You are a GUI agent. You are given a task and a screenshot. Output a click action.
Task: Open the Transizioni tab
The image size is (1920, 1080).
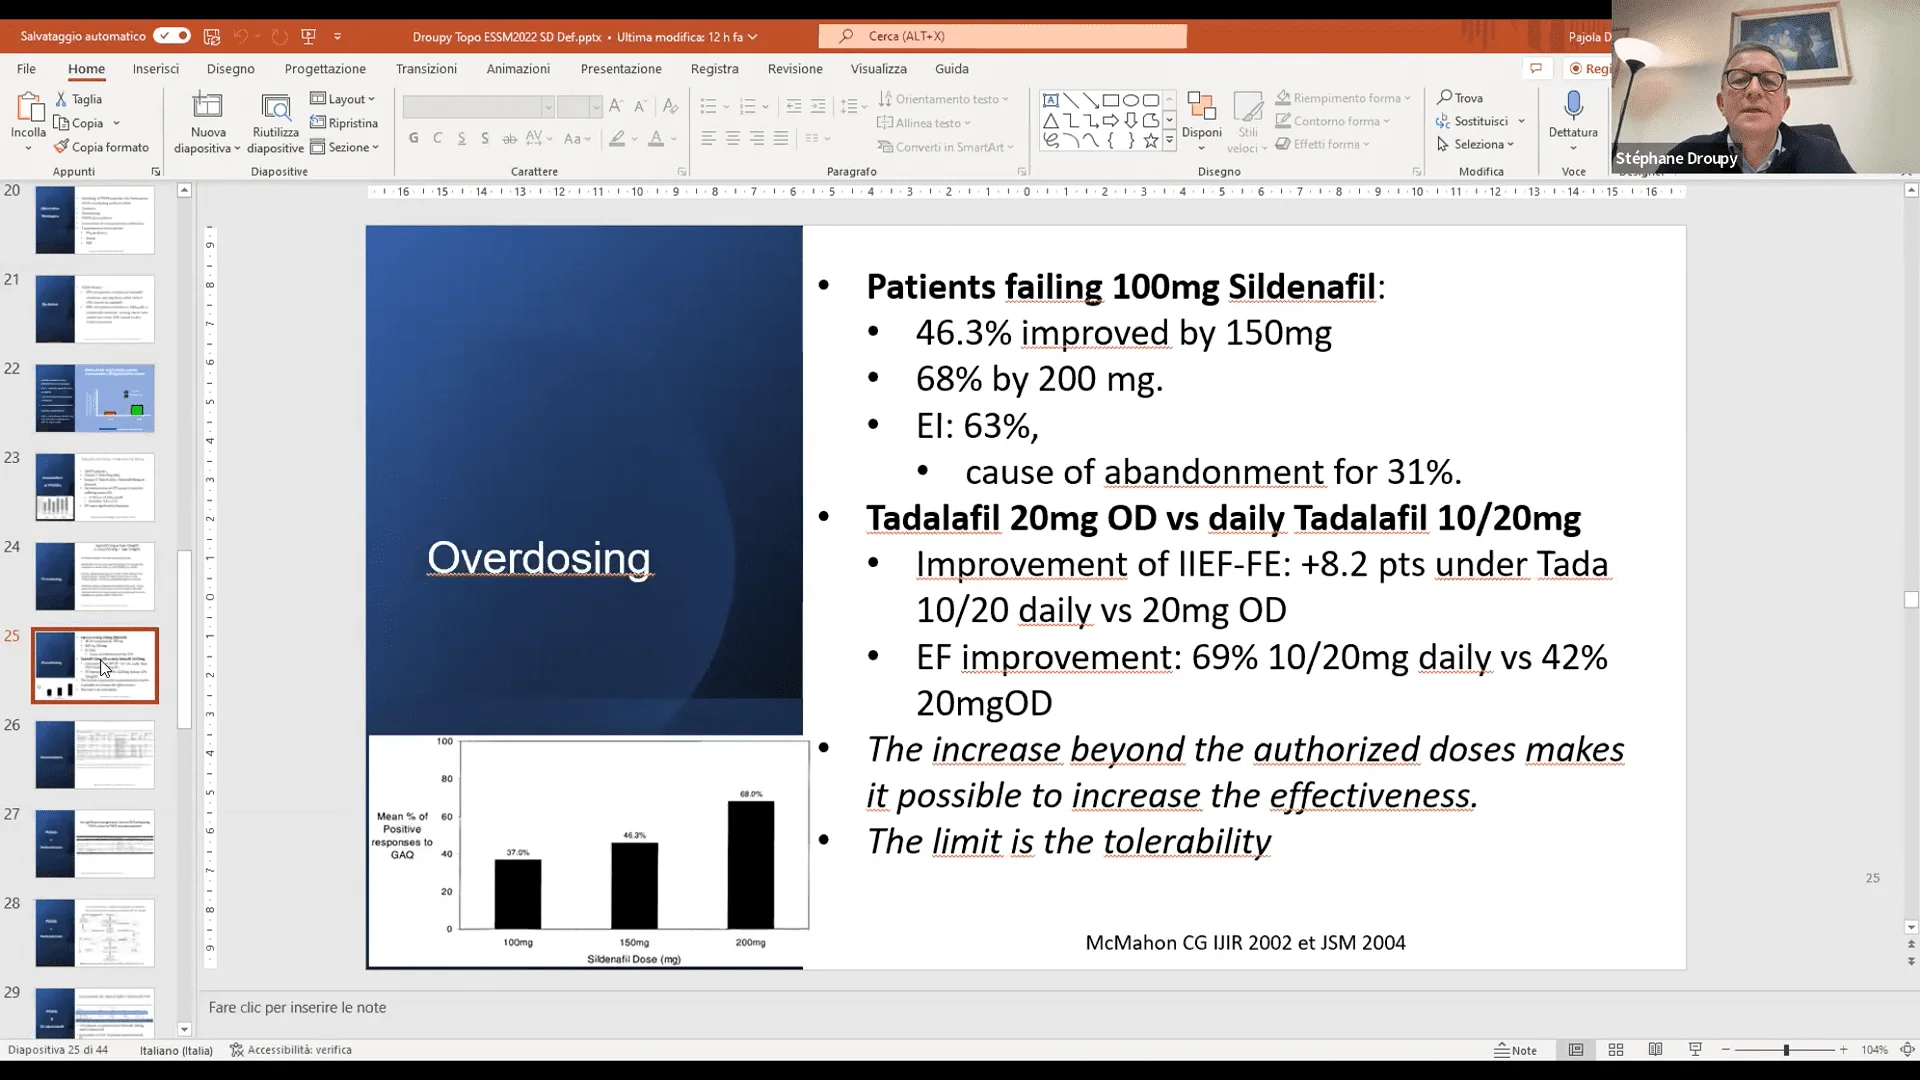(x=426, y=68)
